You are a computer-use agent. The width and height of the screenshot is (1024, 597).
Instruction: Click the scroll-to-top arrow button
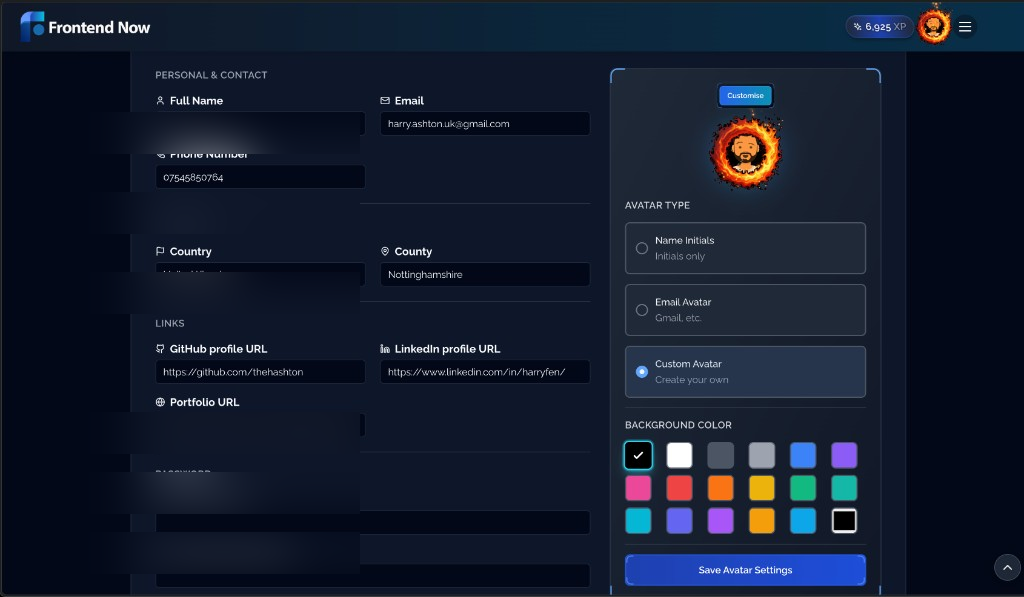[x=1007, y=568]
